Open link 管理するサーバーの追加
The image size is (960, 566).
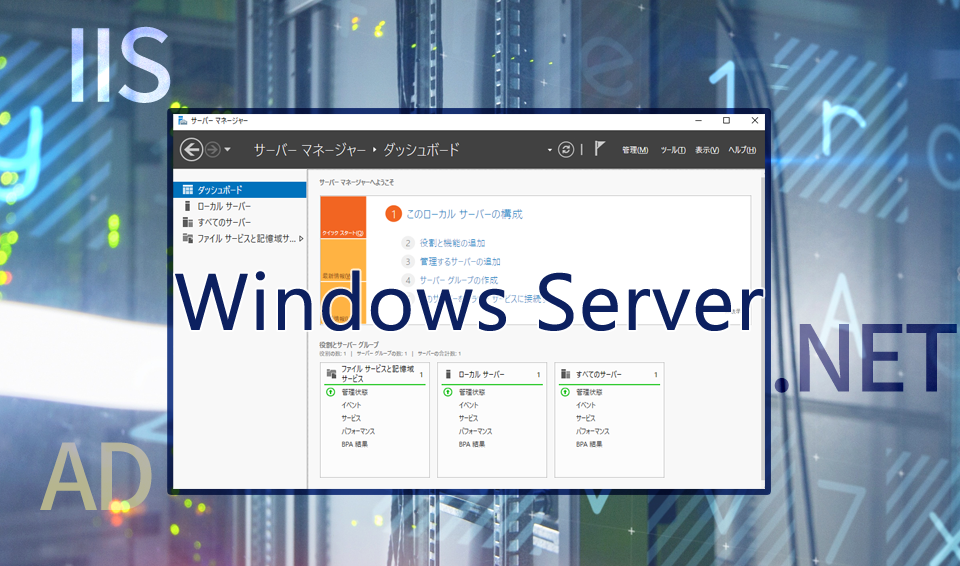460,262
